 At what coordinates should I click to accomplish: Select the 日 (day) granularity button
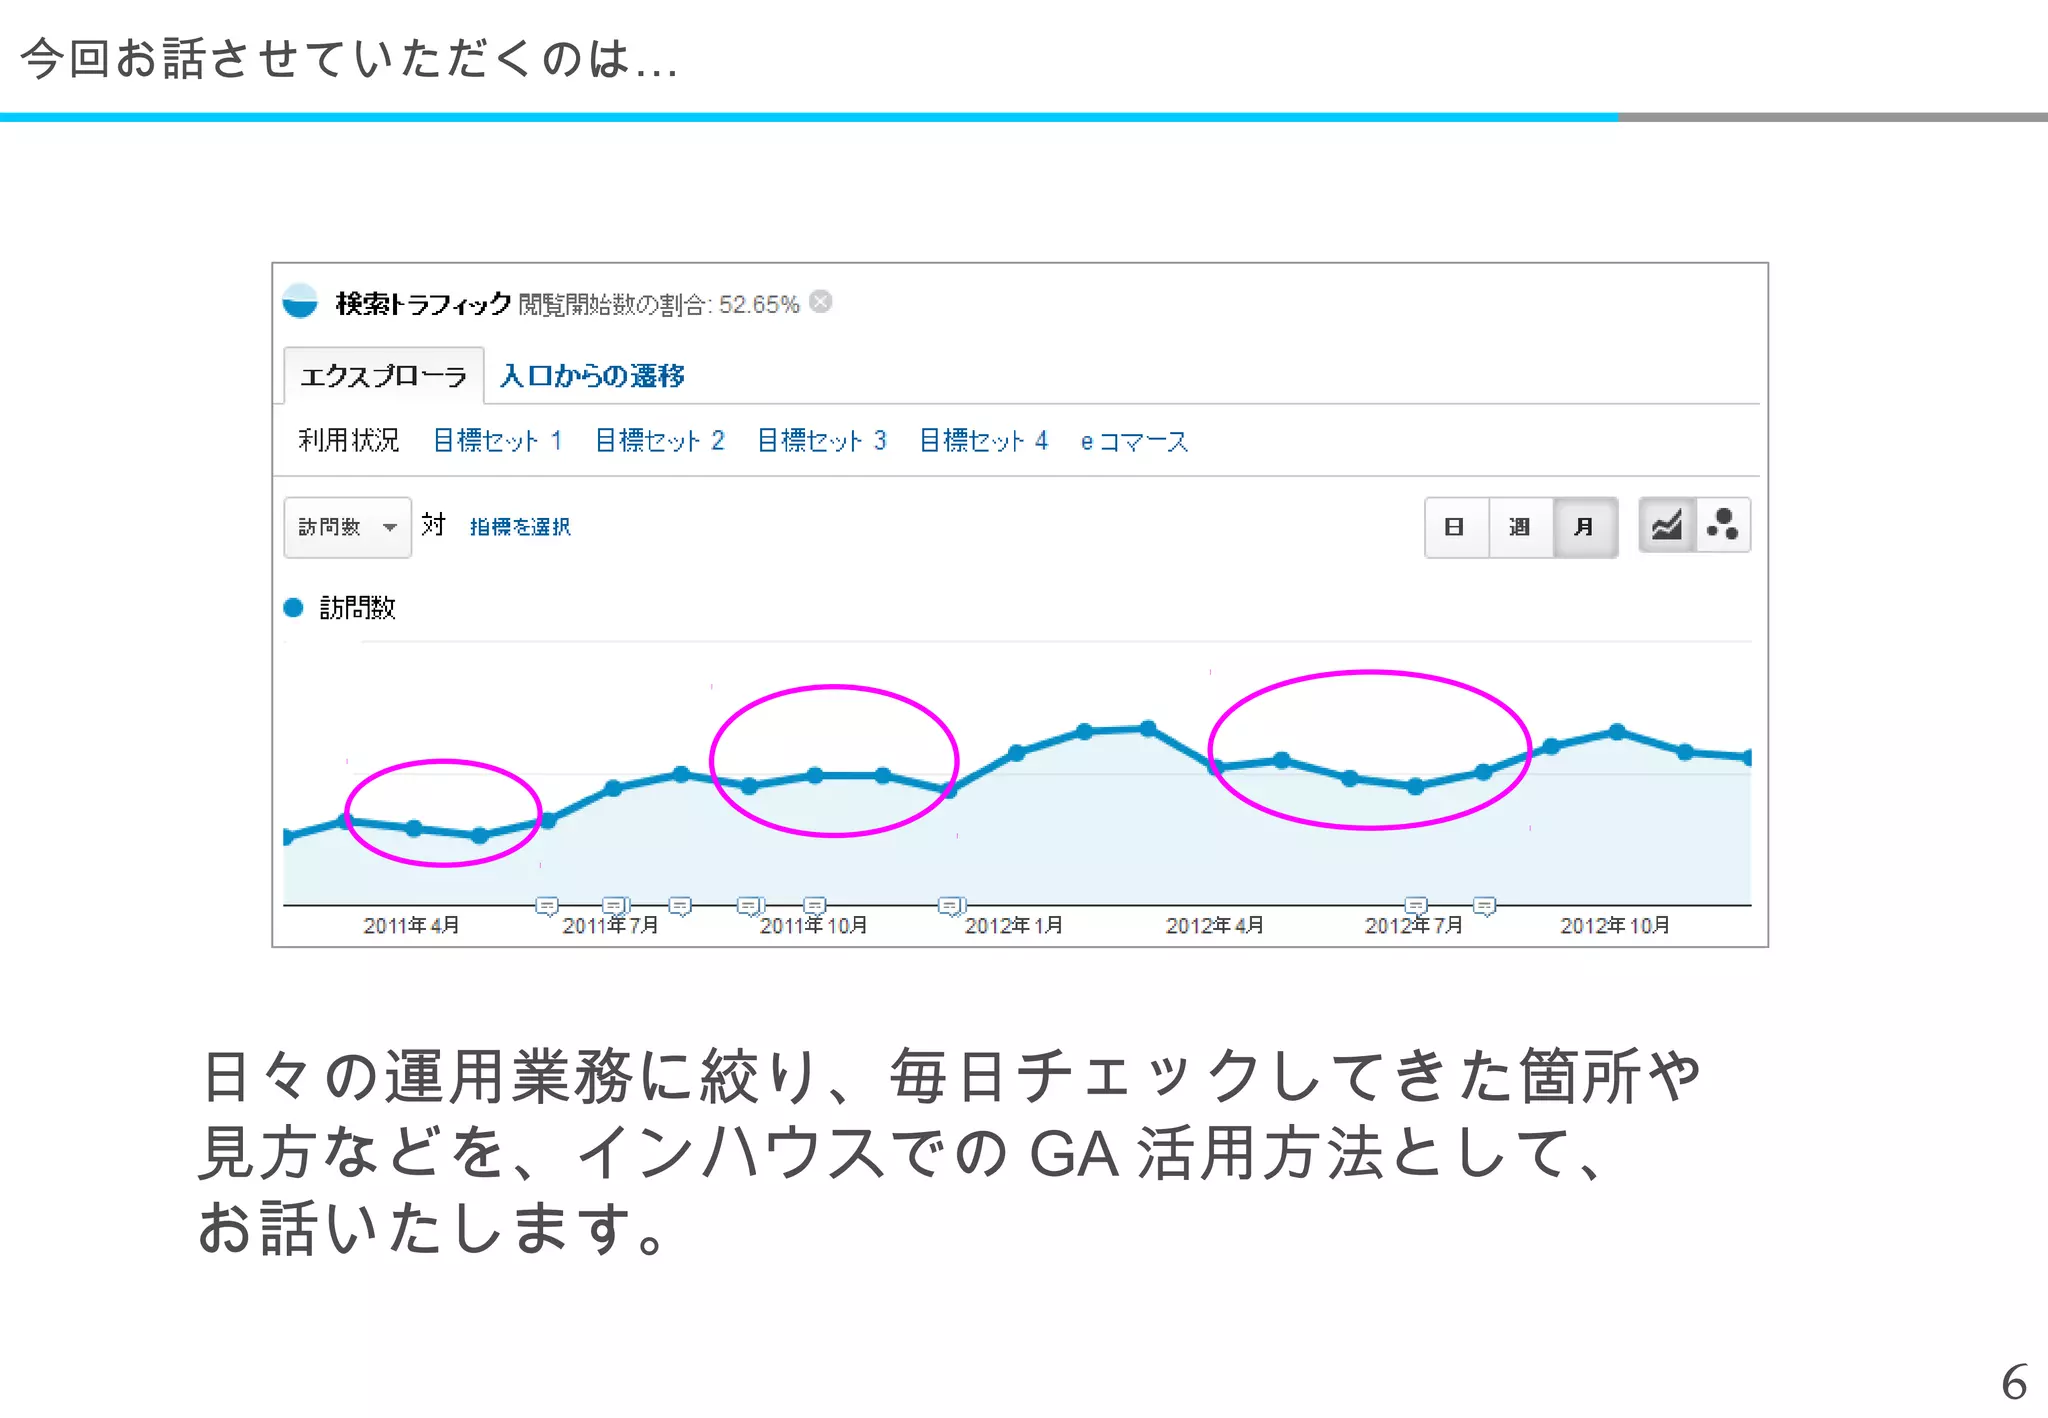[1457, 527]
